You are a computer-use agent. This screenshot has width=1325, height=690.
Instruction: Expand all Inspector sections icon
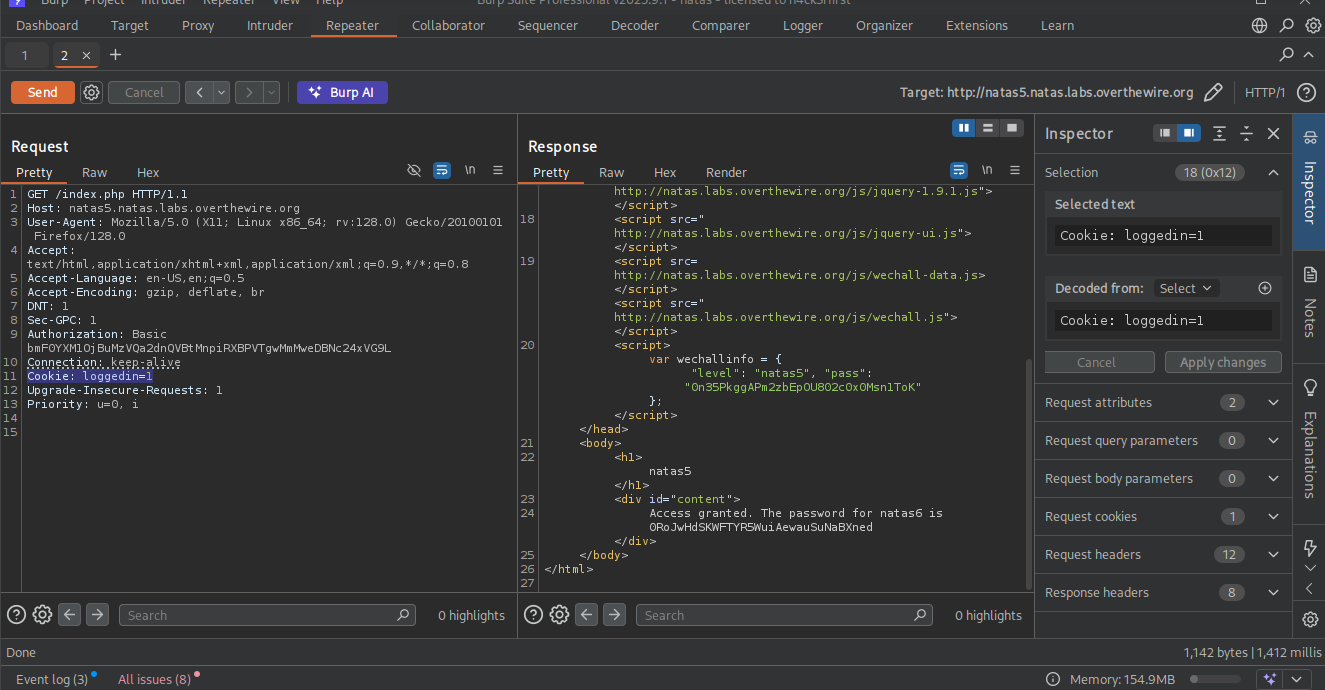tap(1220, 133)
